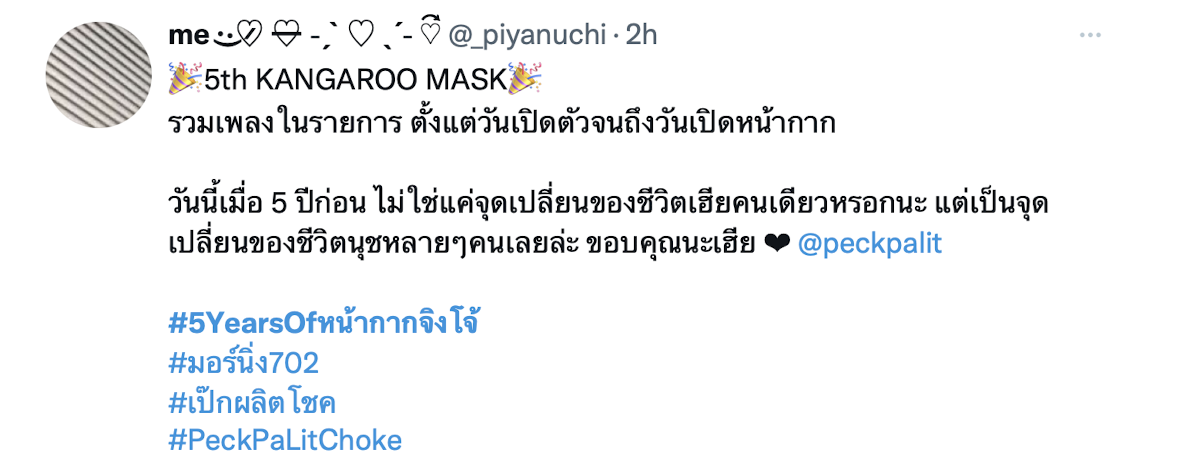1182x468 pixels.
Task: Open hashtag #PeckPaLitChoke
Action: tap(285, 441)
